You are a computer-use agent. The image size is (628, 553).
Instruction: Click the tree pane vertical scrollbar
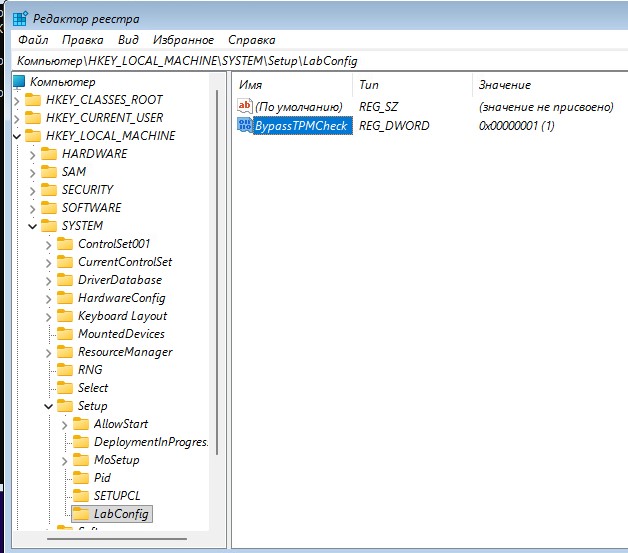(x=217, y=272)
